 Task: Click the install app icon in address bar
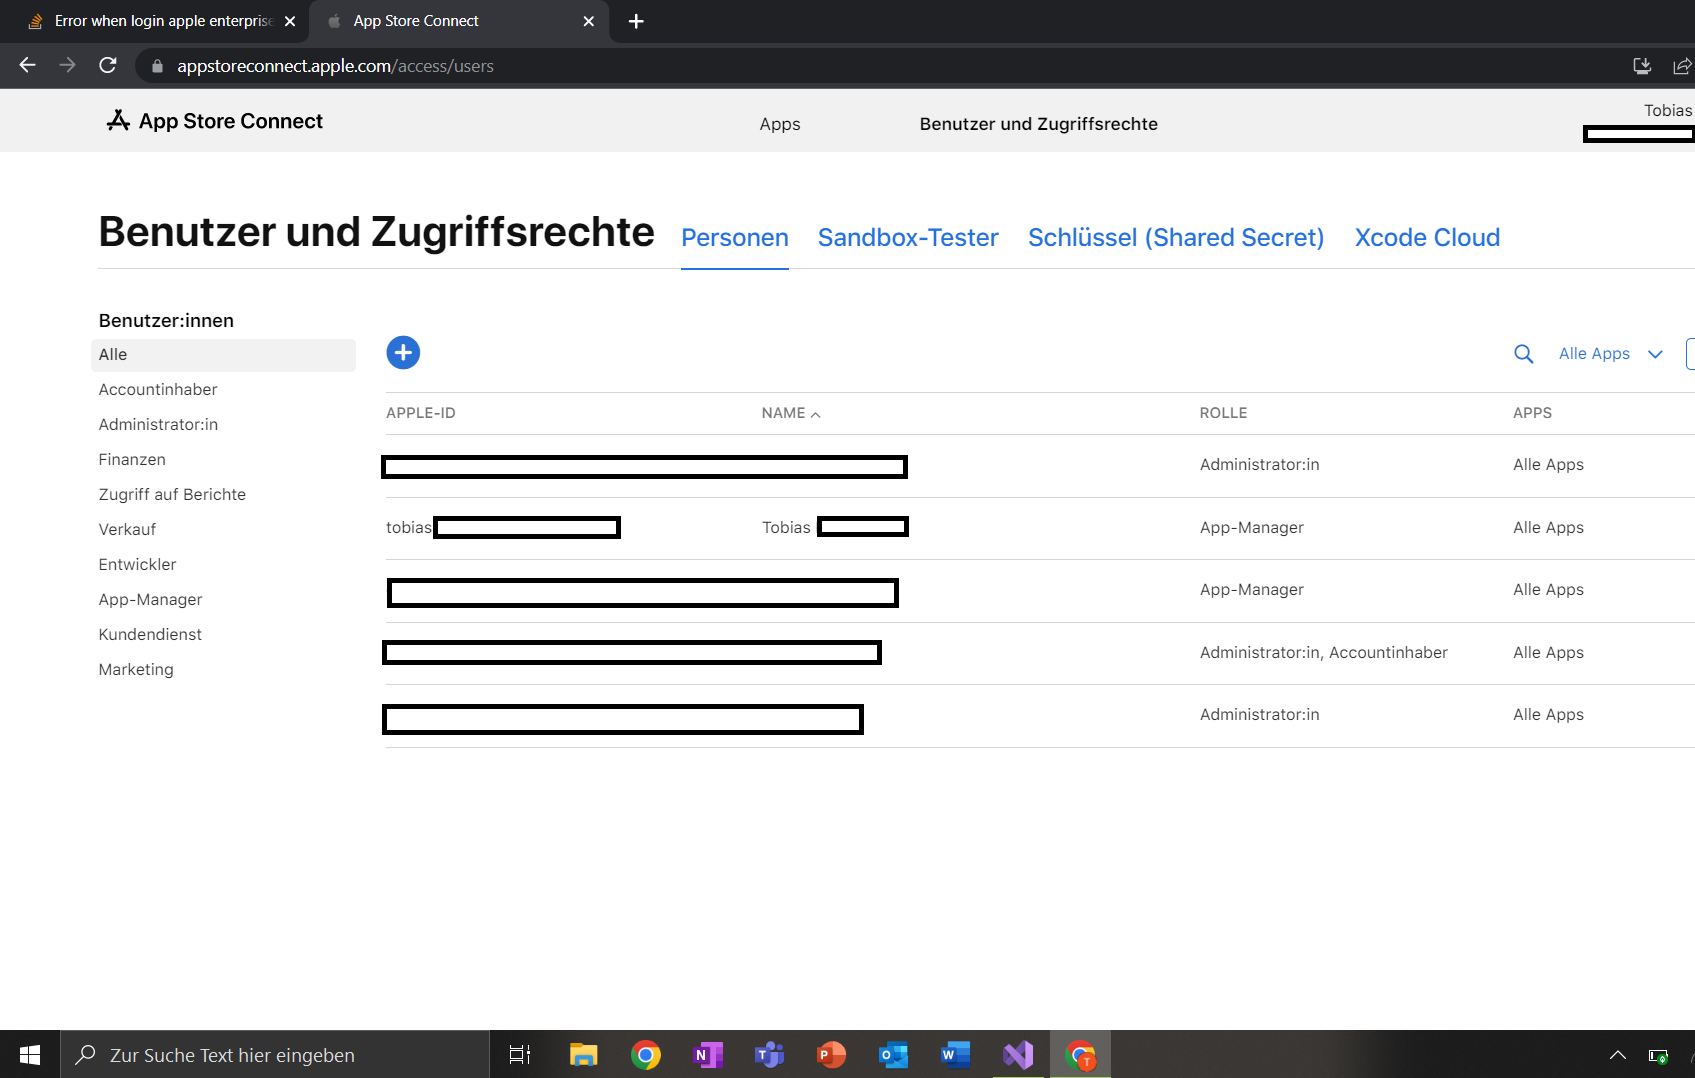1642,66
